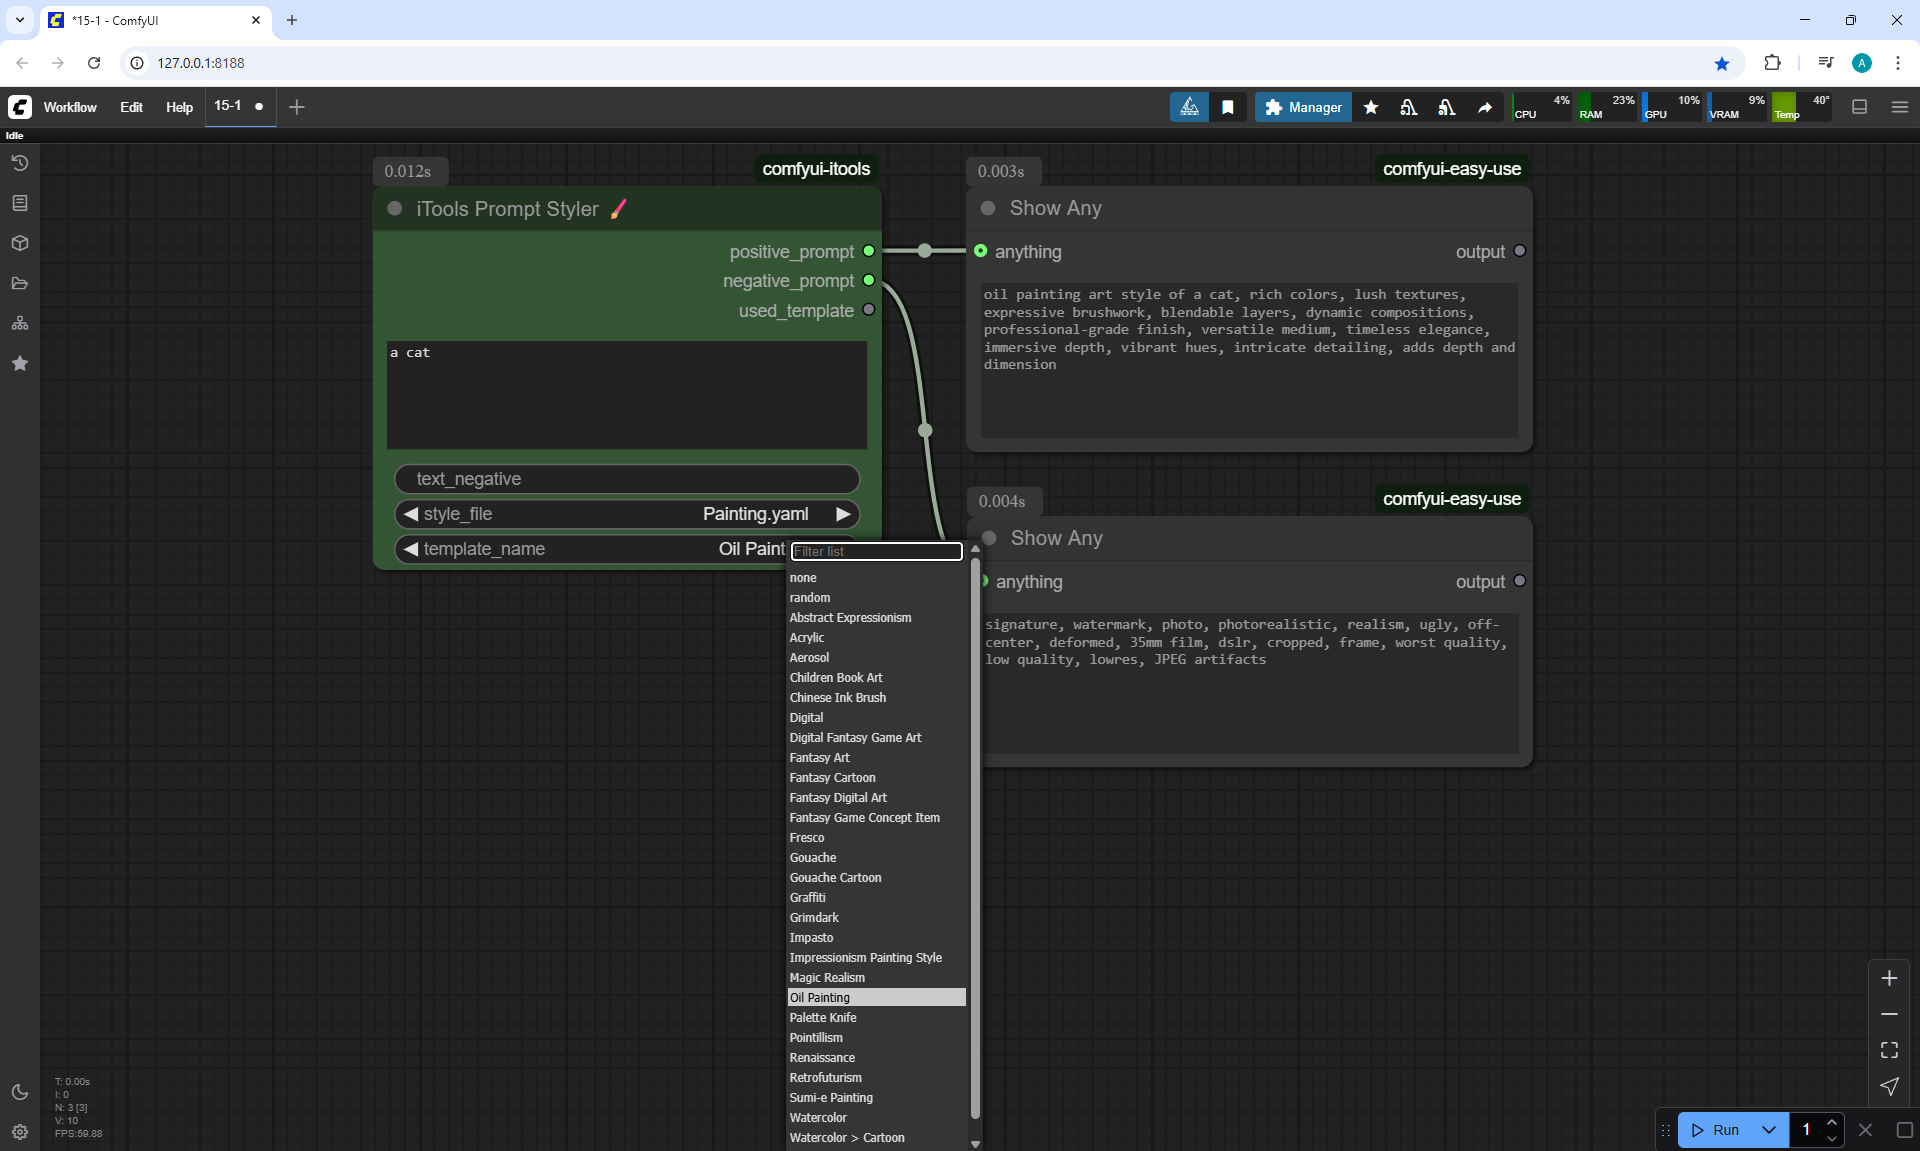Collapse the iTools Prompt Styler node dot
The width and height of the screenshot is (1920, 1151).
click(395, 209)
